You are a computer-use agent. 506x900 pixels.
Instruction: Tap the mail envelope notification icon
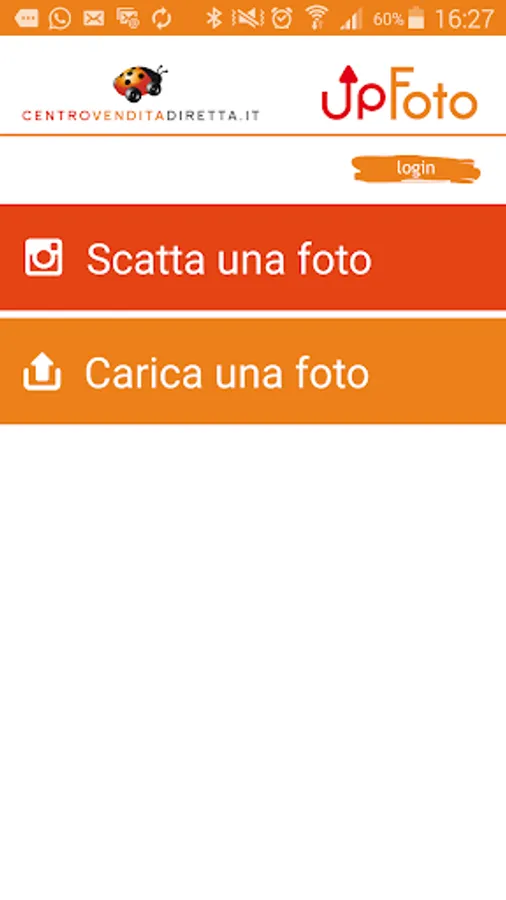94,19
